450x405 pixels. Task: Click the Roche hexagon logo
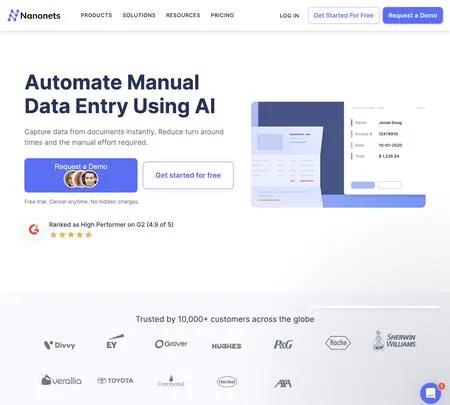338,343
